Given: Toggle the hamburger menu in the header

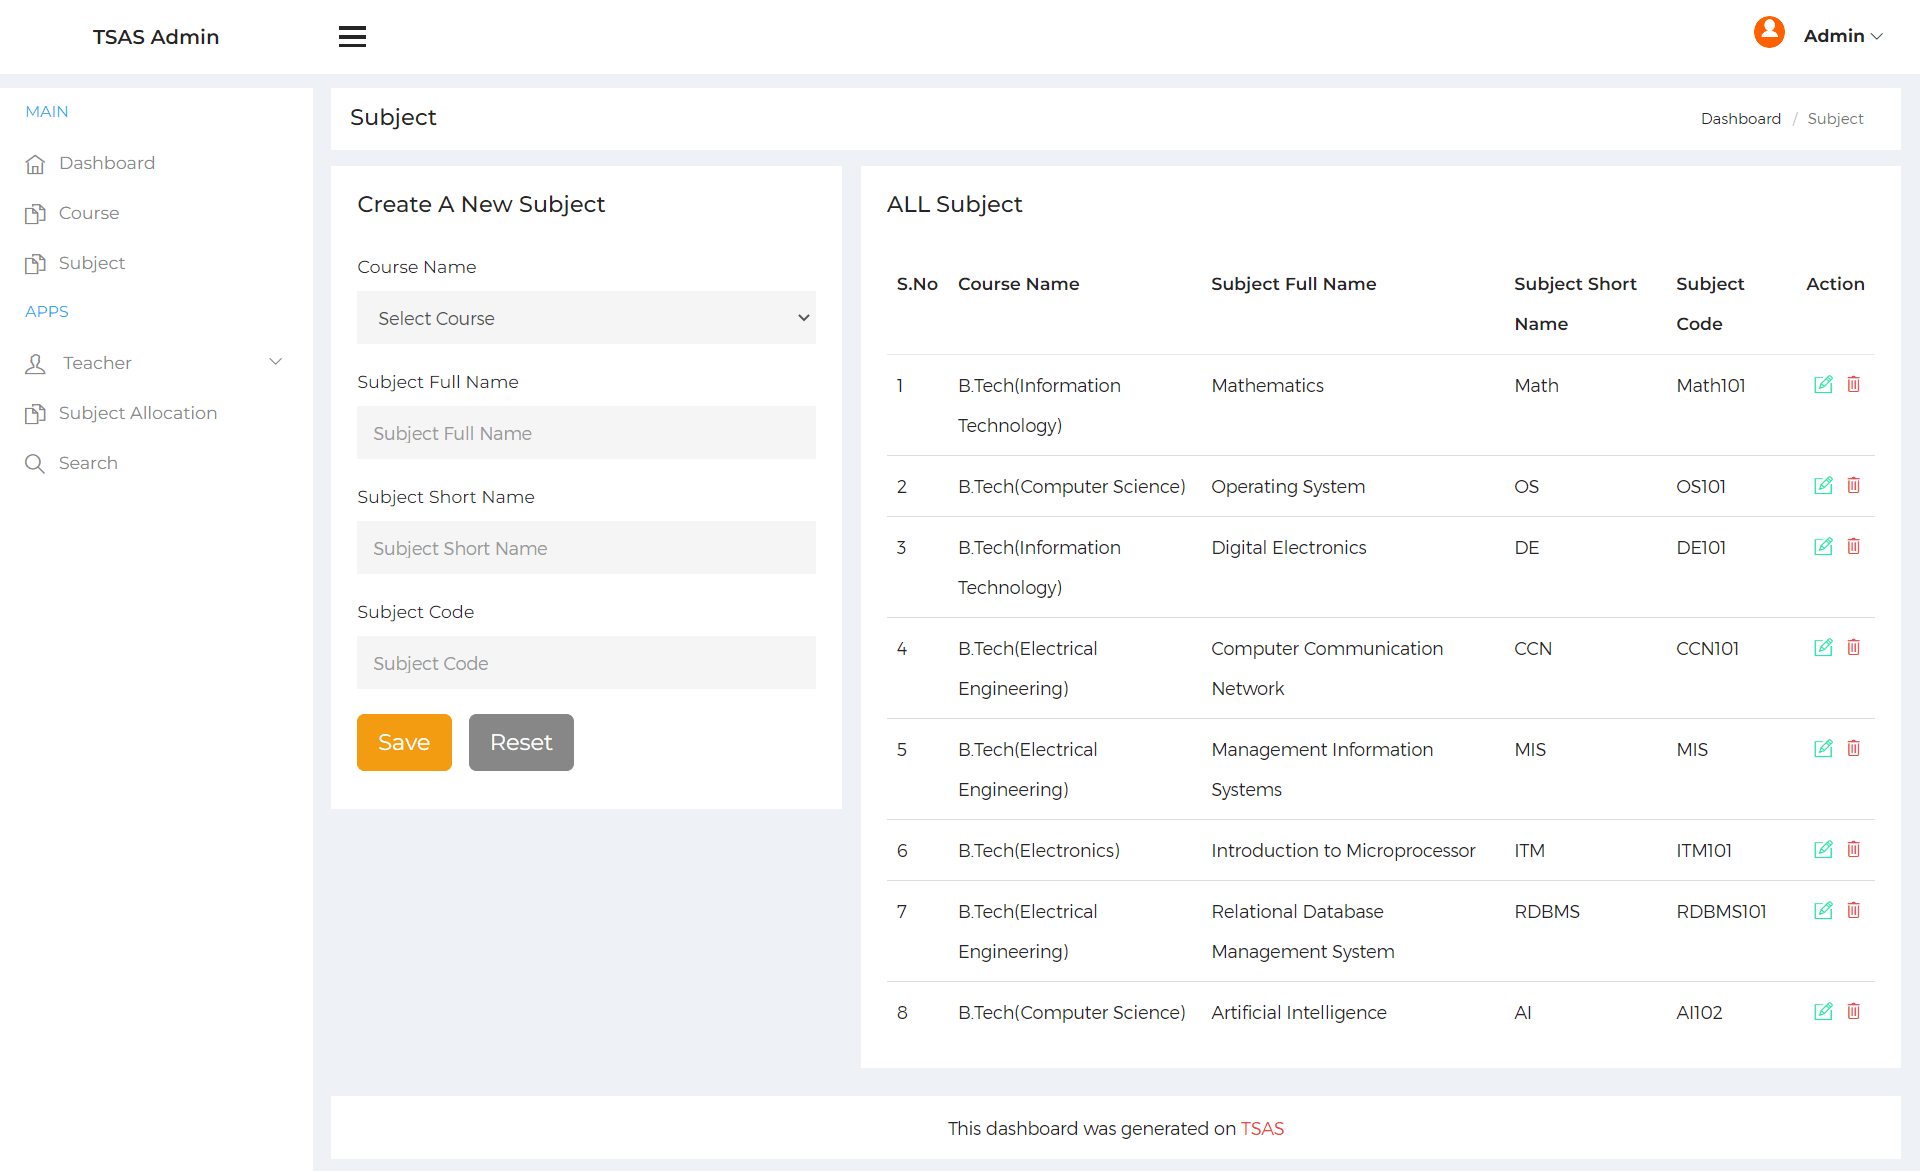Looking at the screenshot, I should (x=352, y=36).
